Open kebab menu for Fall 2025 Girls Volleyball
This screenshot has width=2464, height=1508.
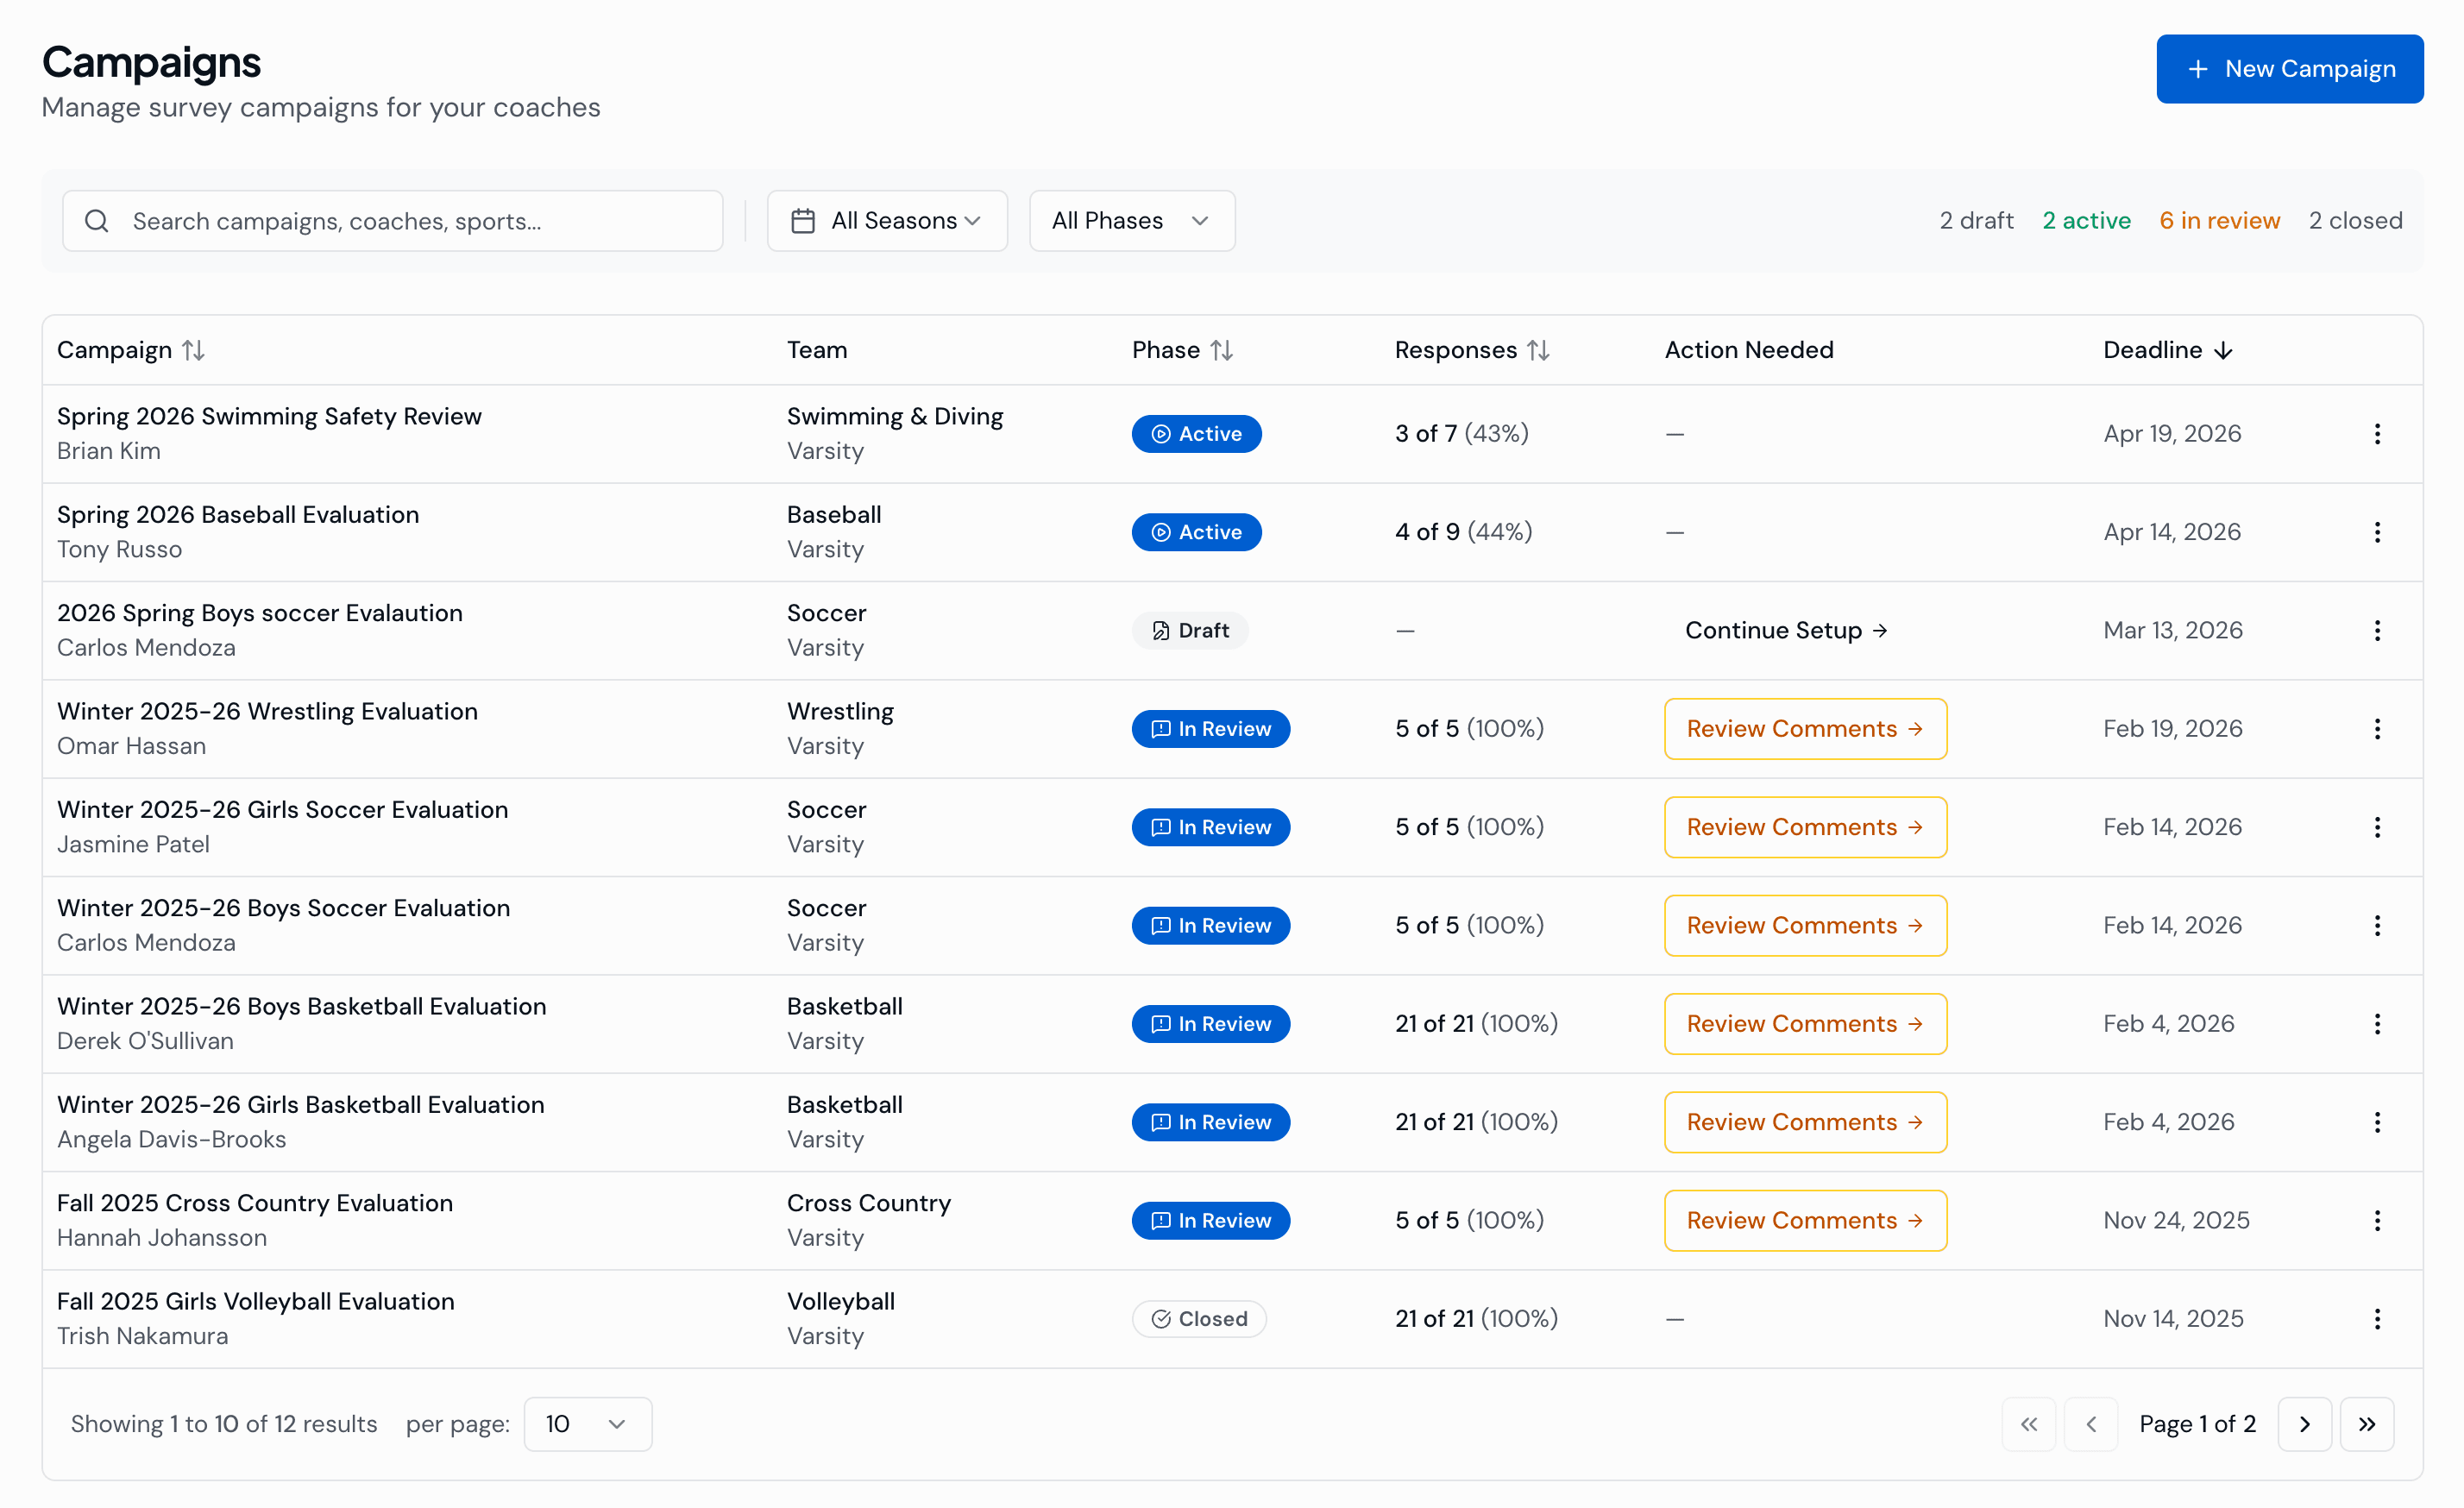2376,1318
